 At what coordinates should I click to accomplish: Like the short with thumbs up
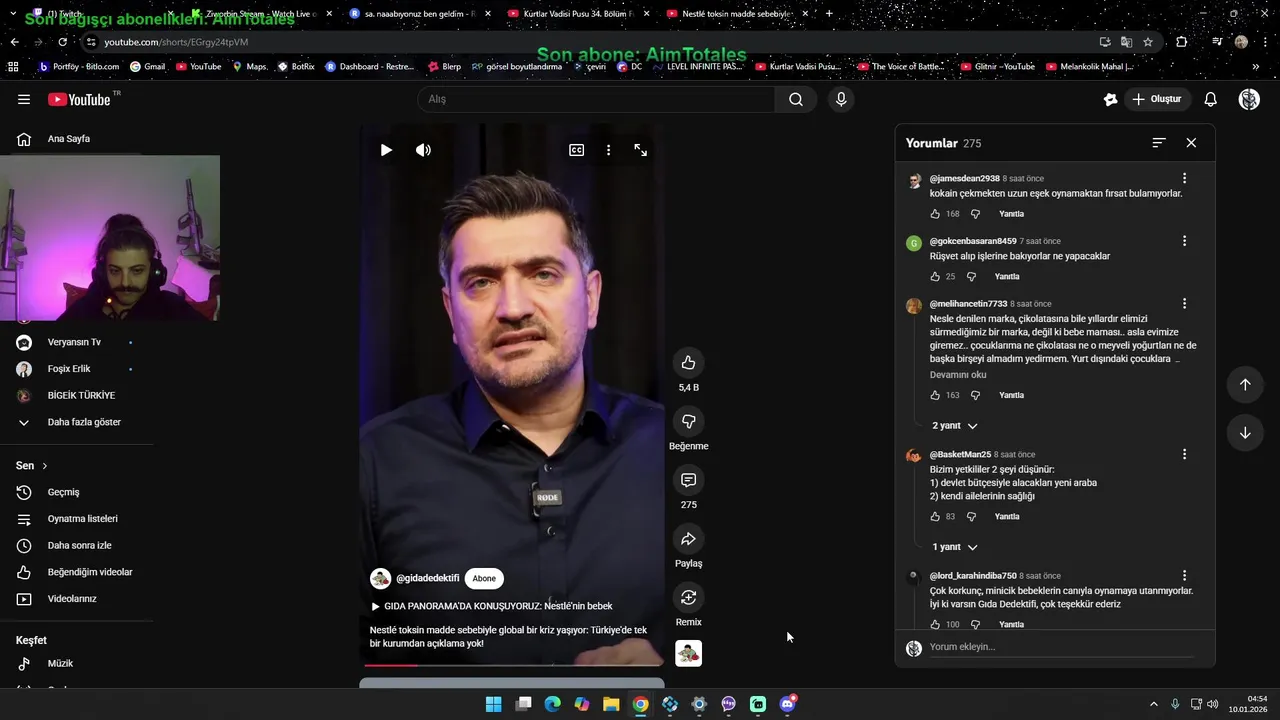[688, 362]
